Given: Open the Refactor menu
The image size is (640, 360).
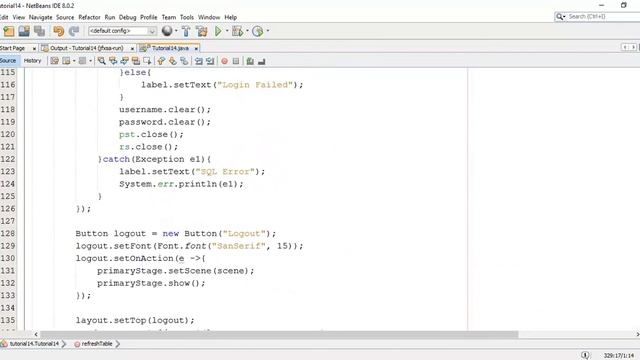Looking at the screenshot, I should coord(89,17).
